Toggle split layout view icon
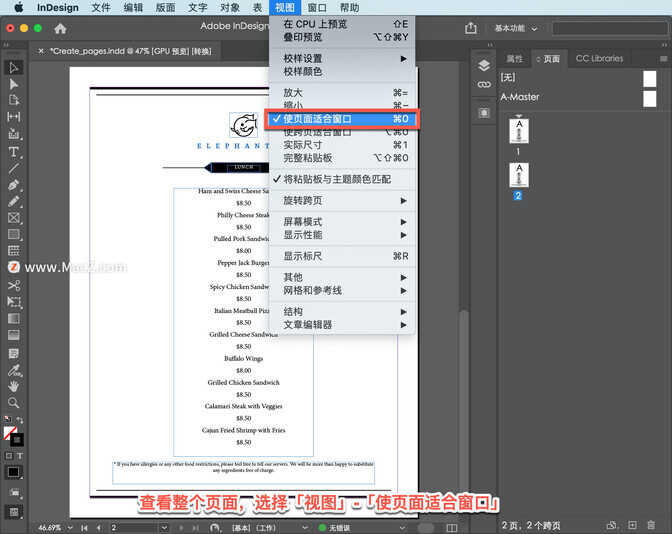Screen dimensions: 672x534 451,528
